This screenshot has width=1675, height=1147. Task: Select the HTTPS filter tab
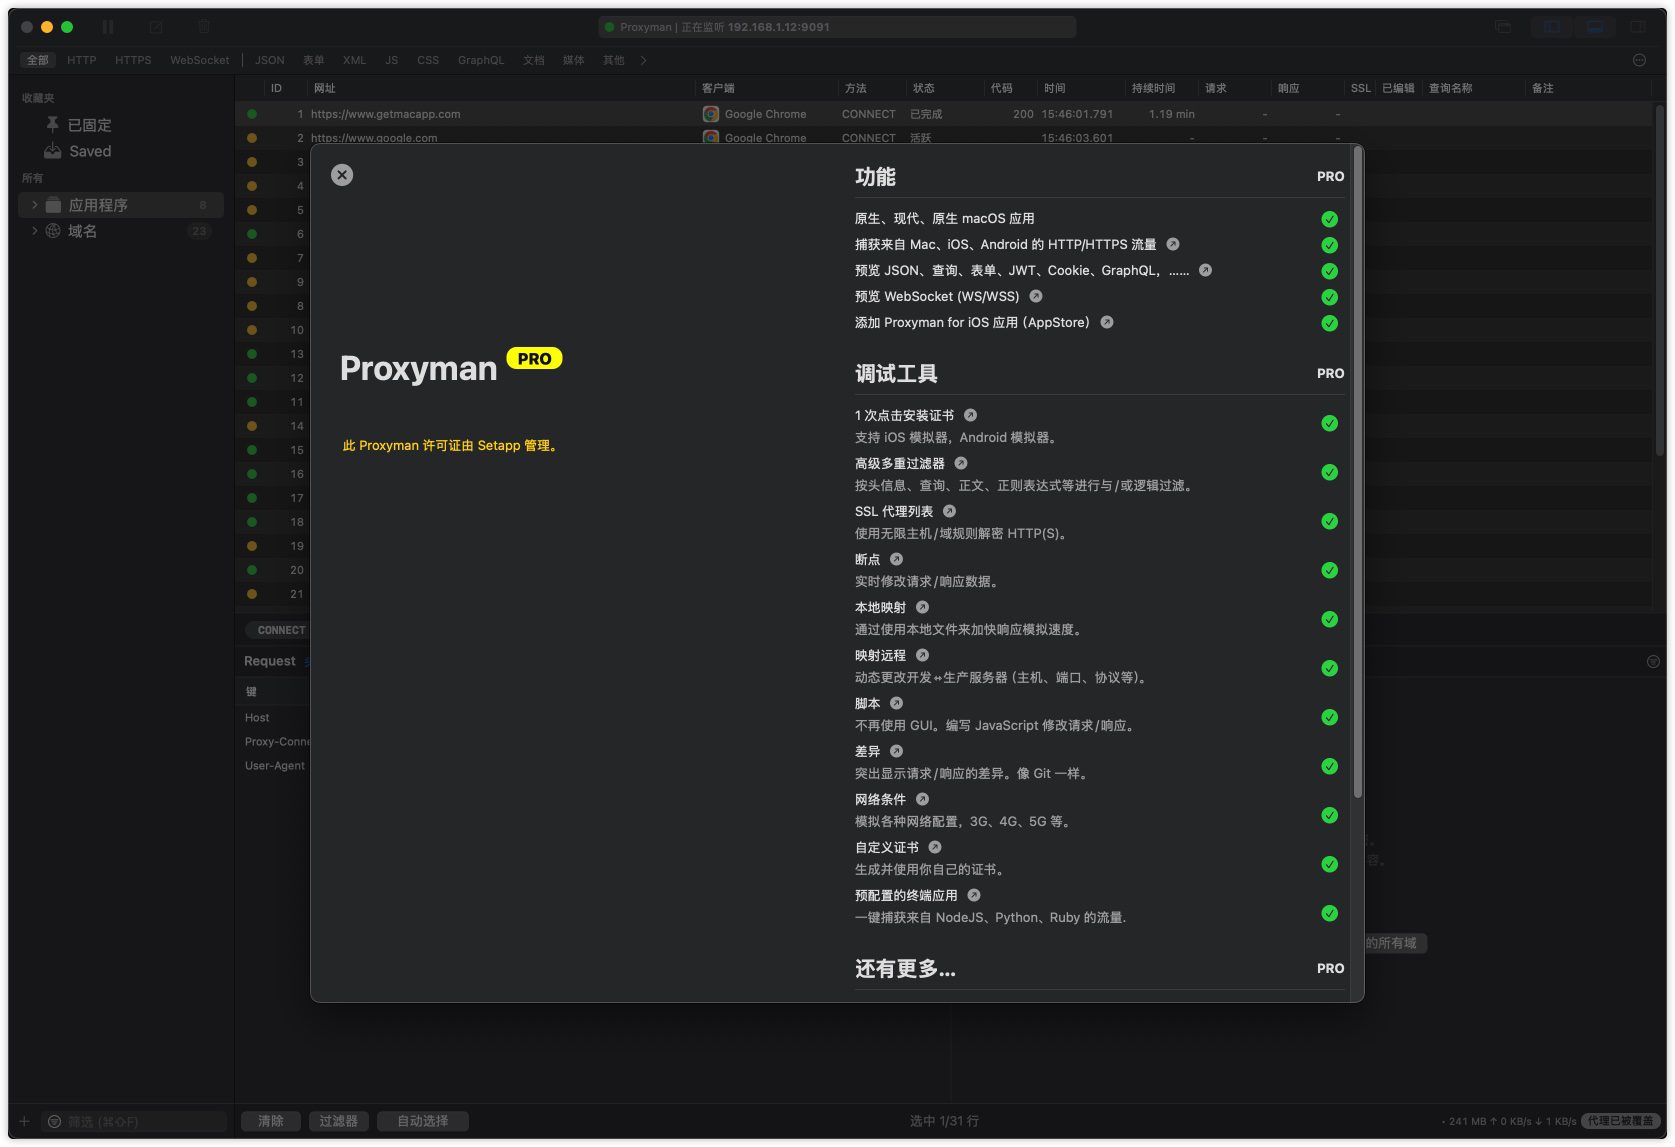point(133,60)
